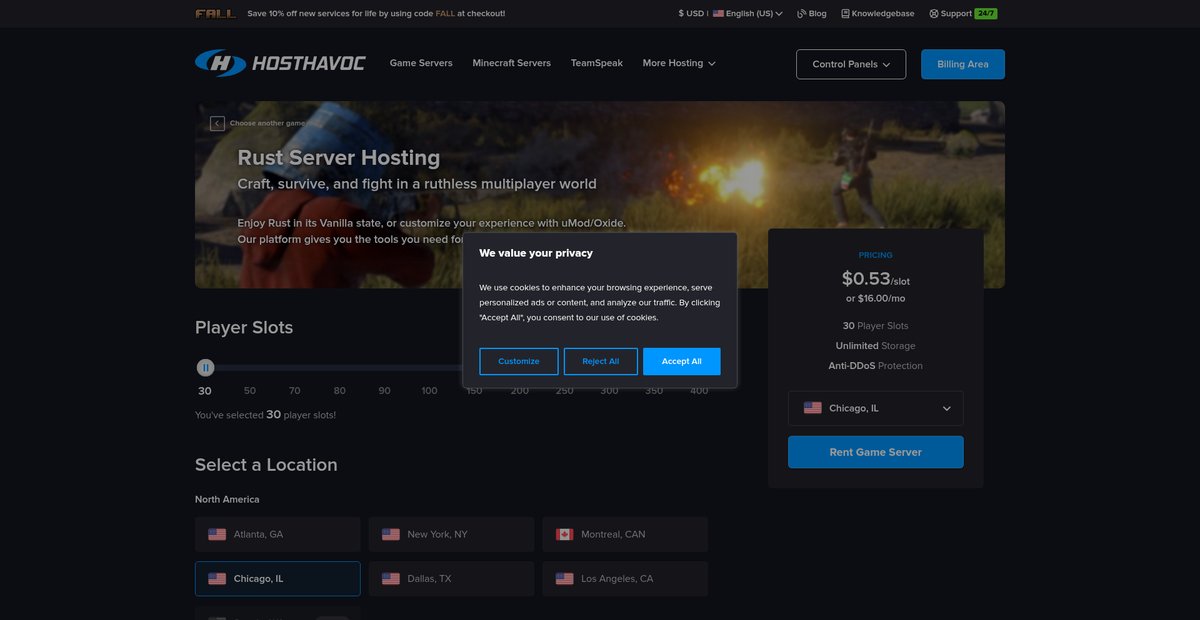The height and width of the screenshot is (620, 1200).
Task: Open the USD currency dropdown
Action: click(x=691, y=14)
